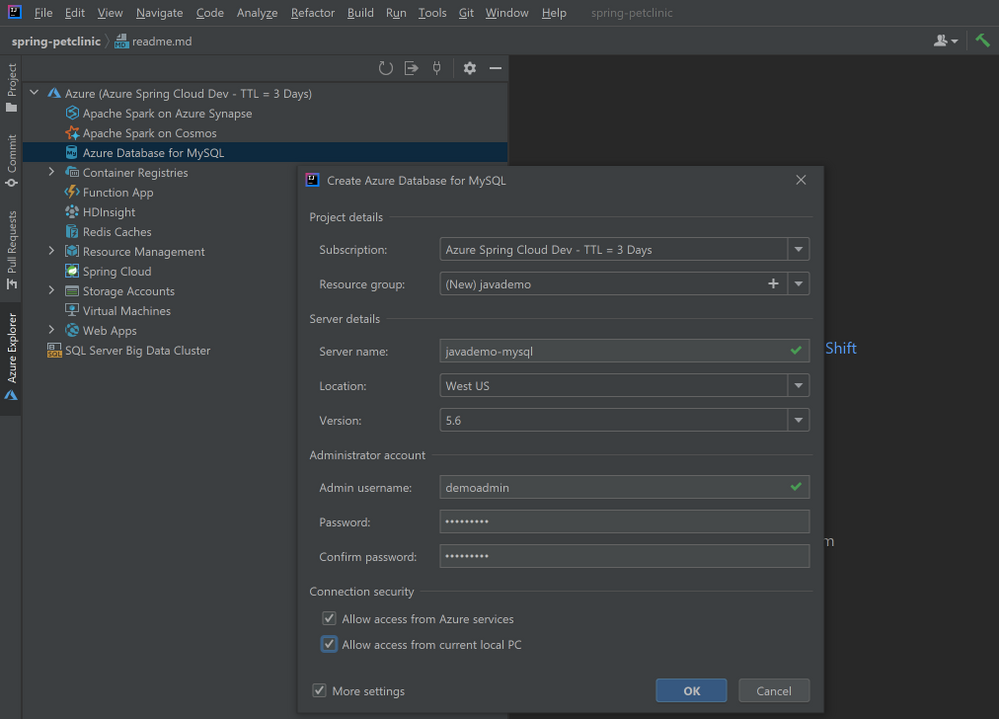Expand the Web Apps node
This screenshot has width=999, height=719.
pos(52,330)
